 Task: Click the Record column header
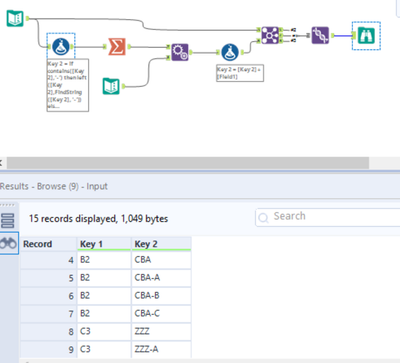tap(49, 244)
